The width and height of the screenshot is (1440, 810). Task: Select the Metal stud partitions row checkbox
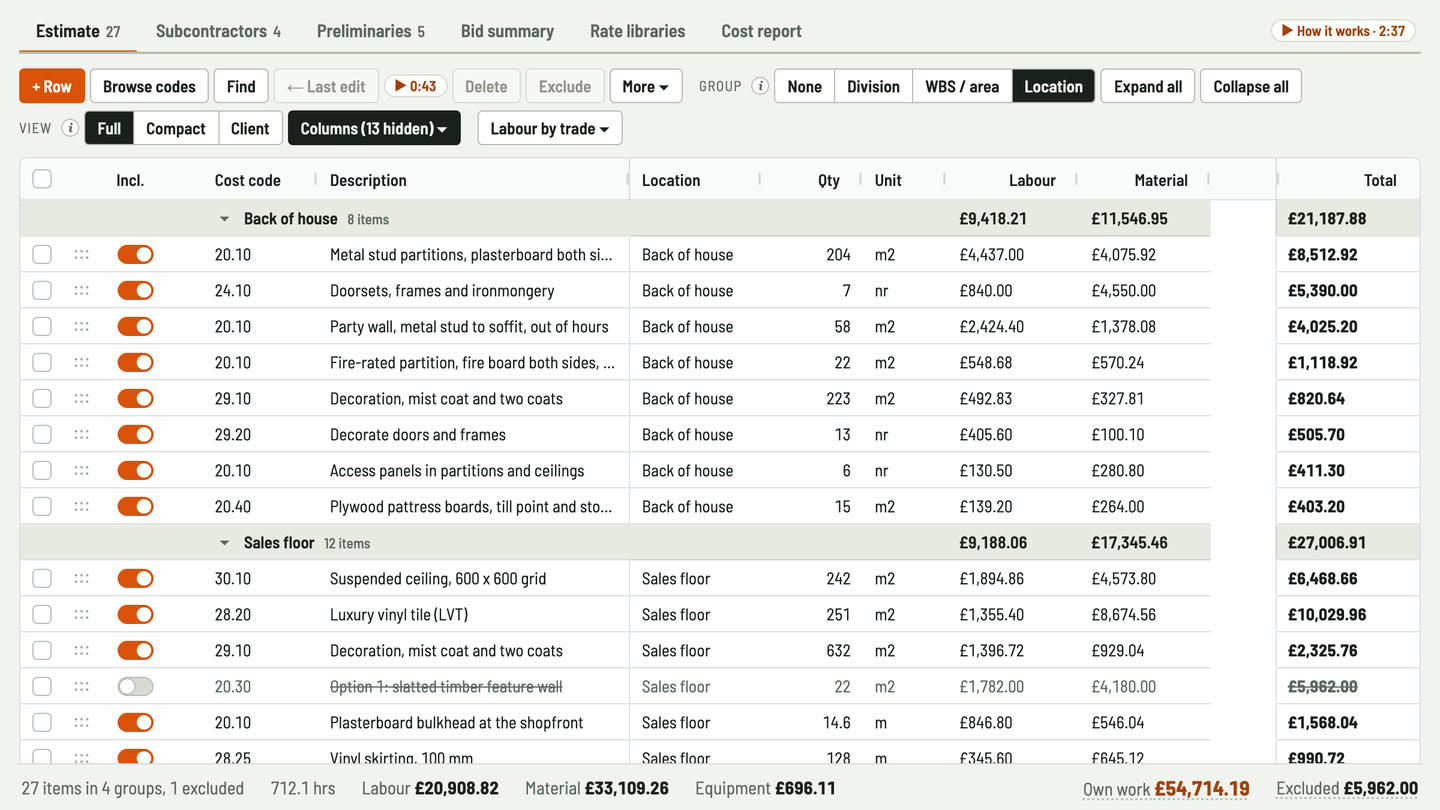point(42,255)
